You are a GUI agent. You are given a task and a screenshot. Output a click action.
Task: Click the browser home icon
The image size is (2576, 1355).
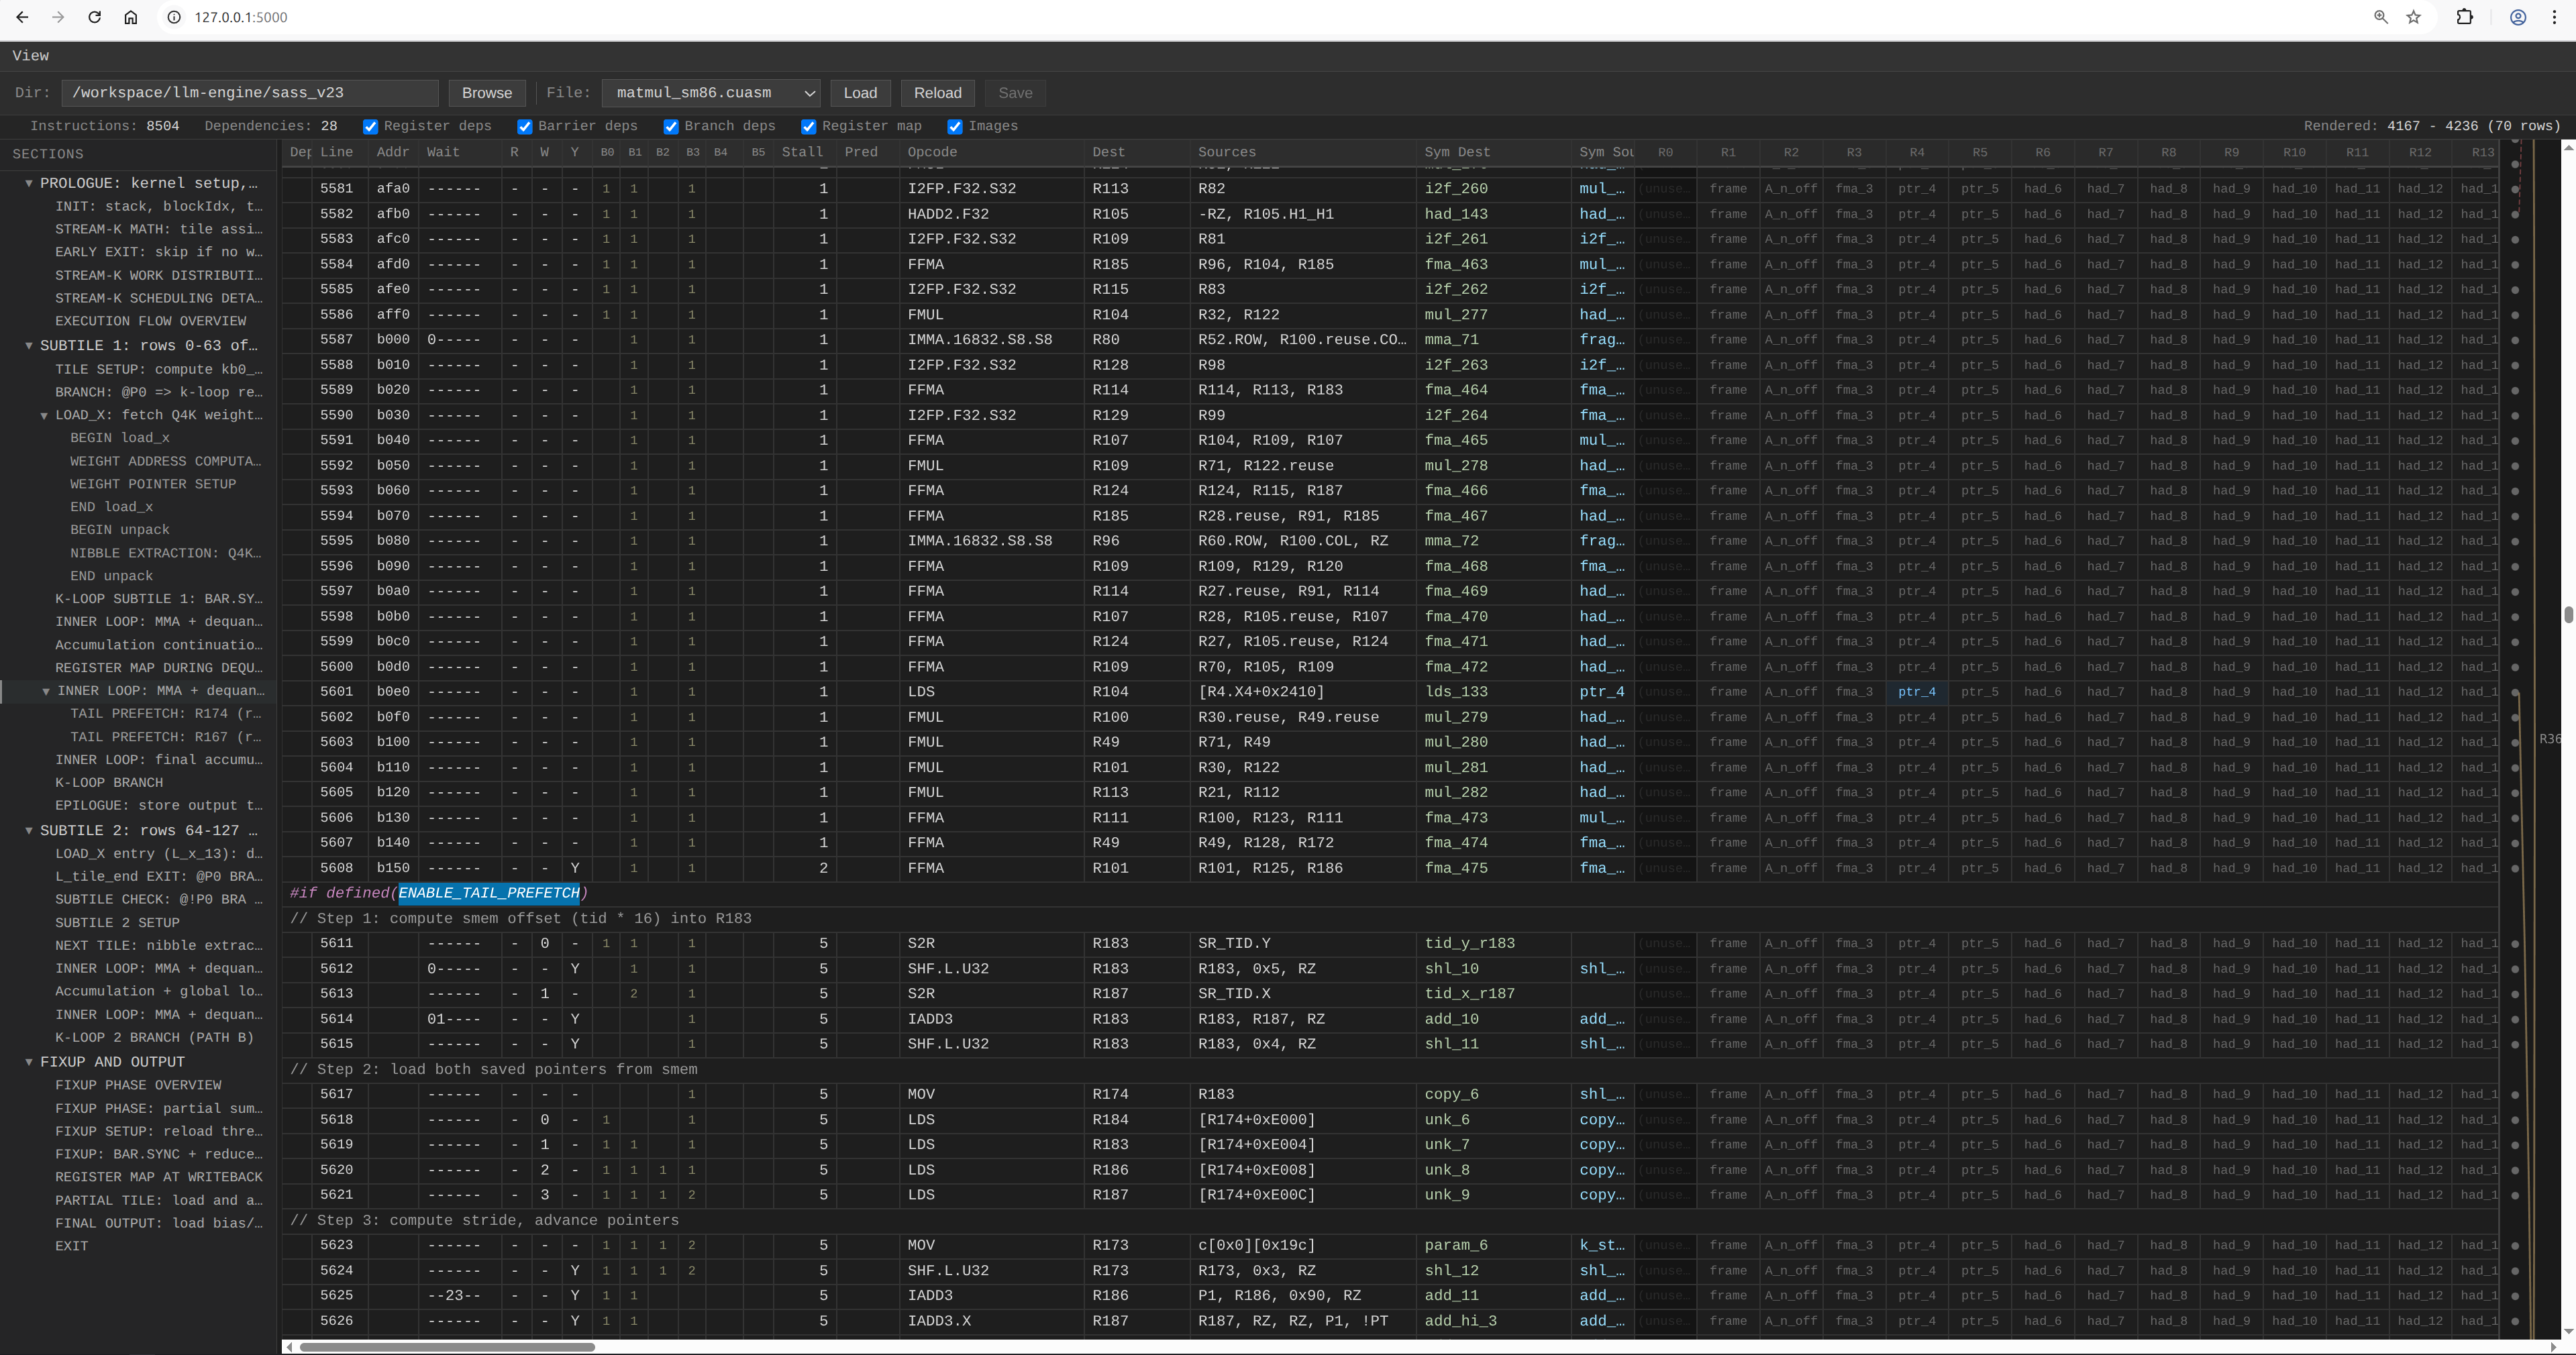(130, 17)
